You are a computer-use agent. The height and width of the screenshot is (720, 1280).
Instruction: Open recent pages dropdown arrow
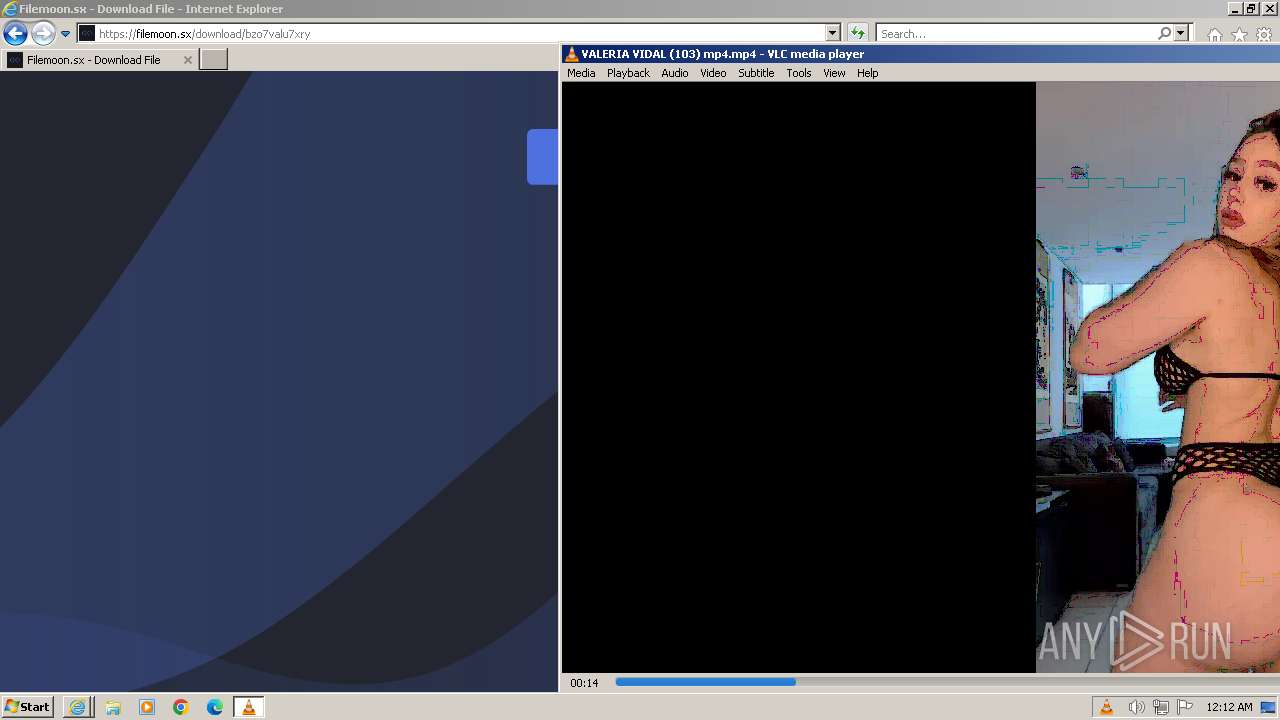coord(65,33)
